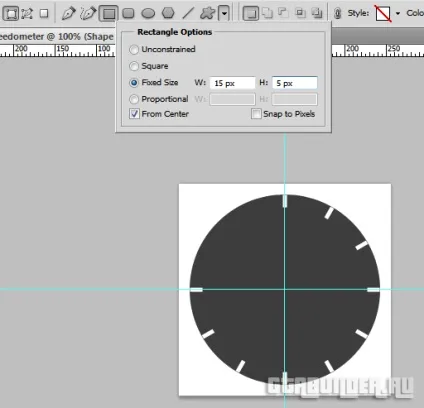Select the Line tool

188,14
